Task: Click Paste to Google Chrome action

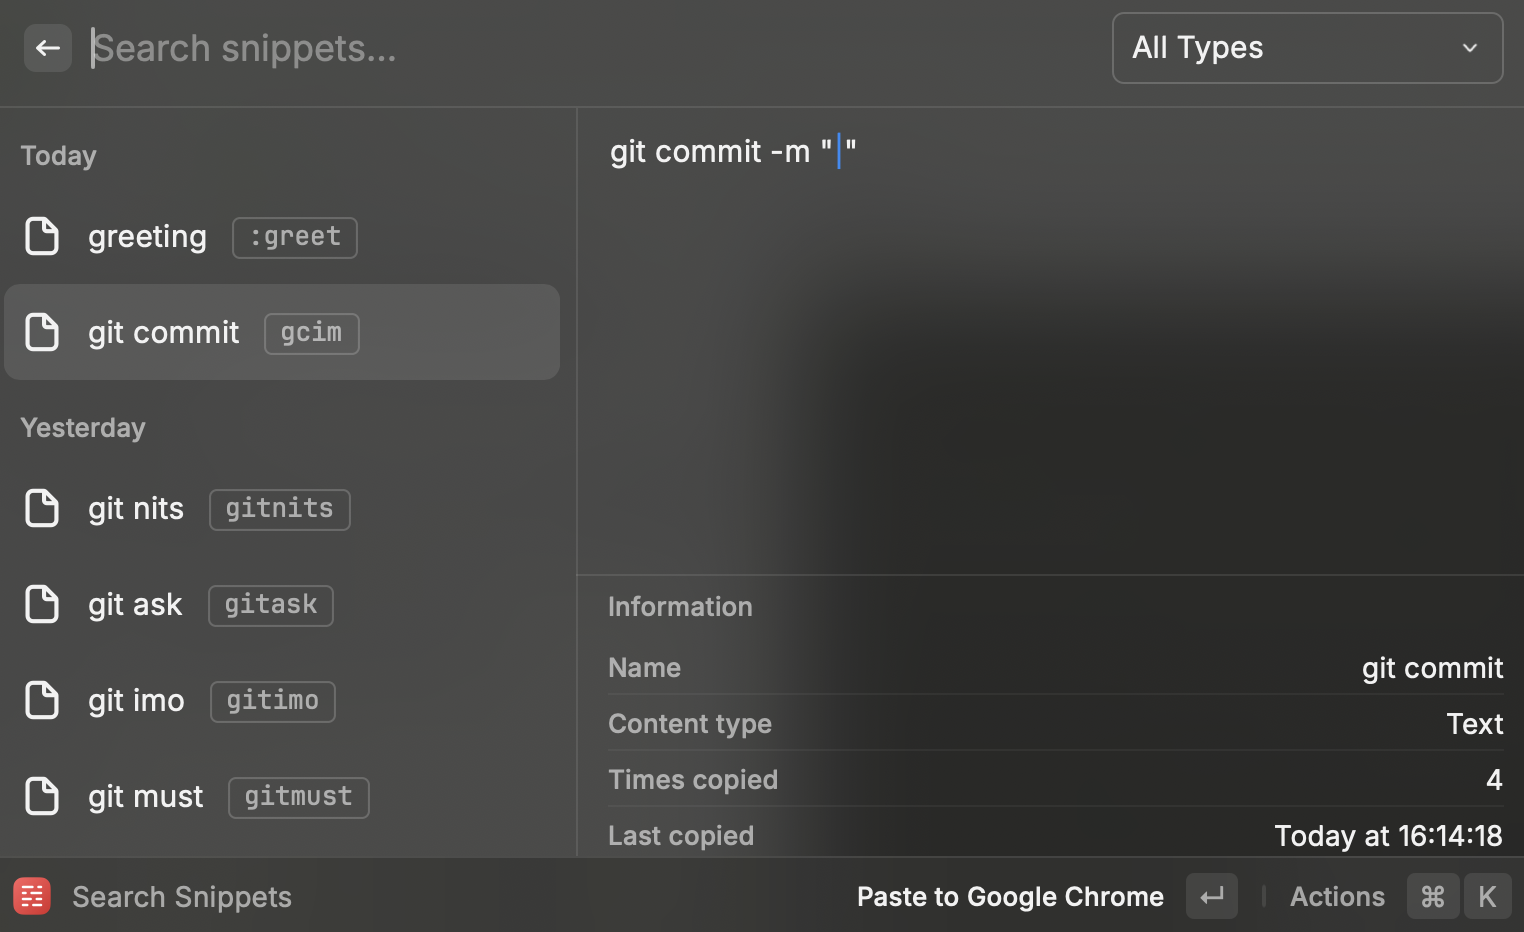Action: click(x=1010, y=896)
